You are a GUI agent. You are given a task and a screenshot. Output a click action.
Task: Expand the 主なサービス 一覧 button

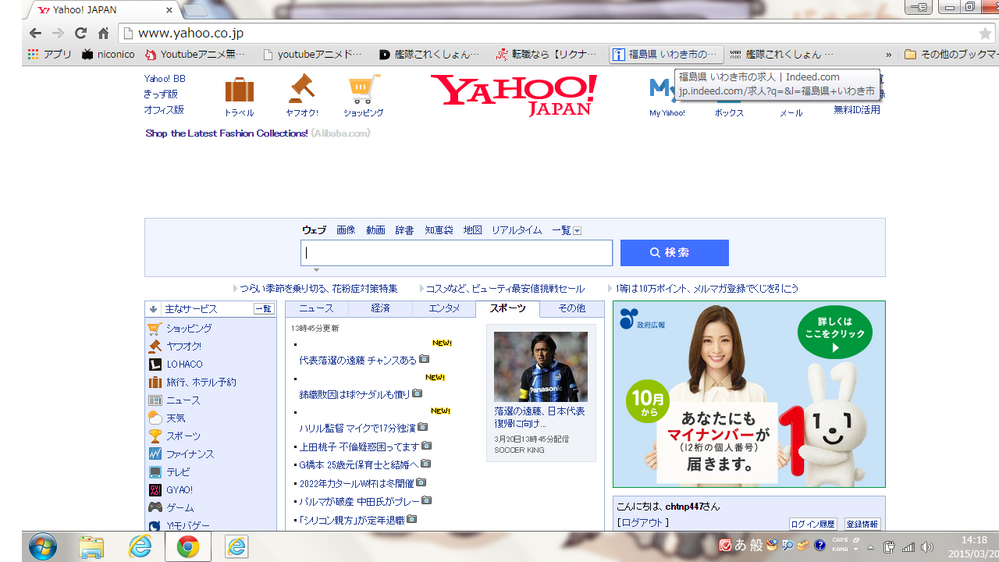pos(264,309)
